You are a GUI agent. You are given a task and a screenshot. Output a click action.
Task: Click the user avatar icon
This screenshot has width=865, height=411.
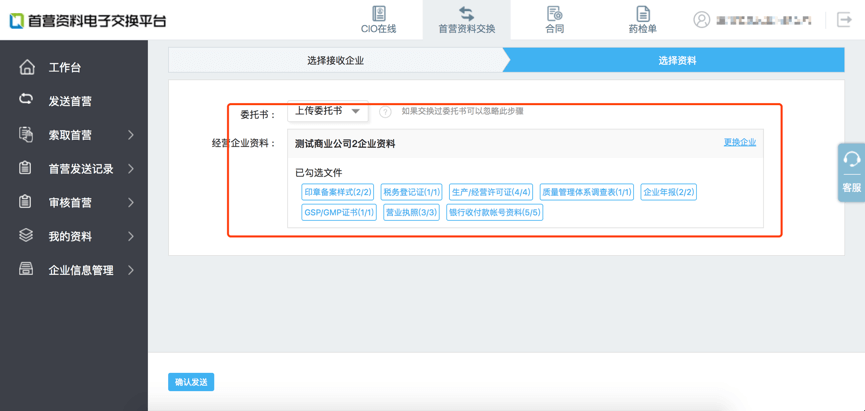[x=701, y=20]
